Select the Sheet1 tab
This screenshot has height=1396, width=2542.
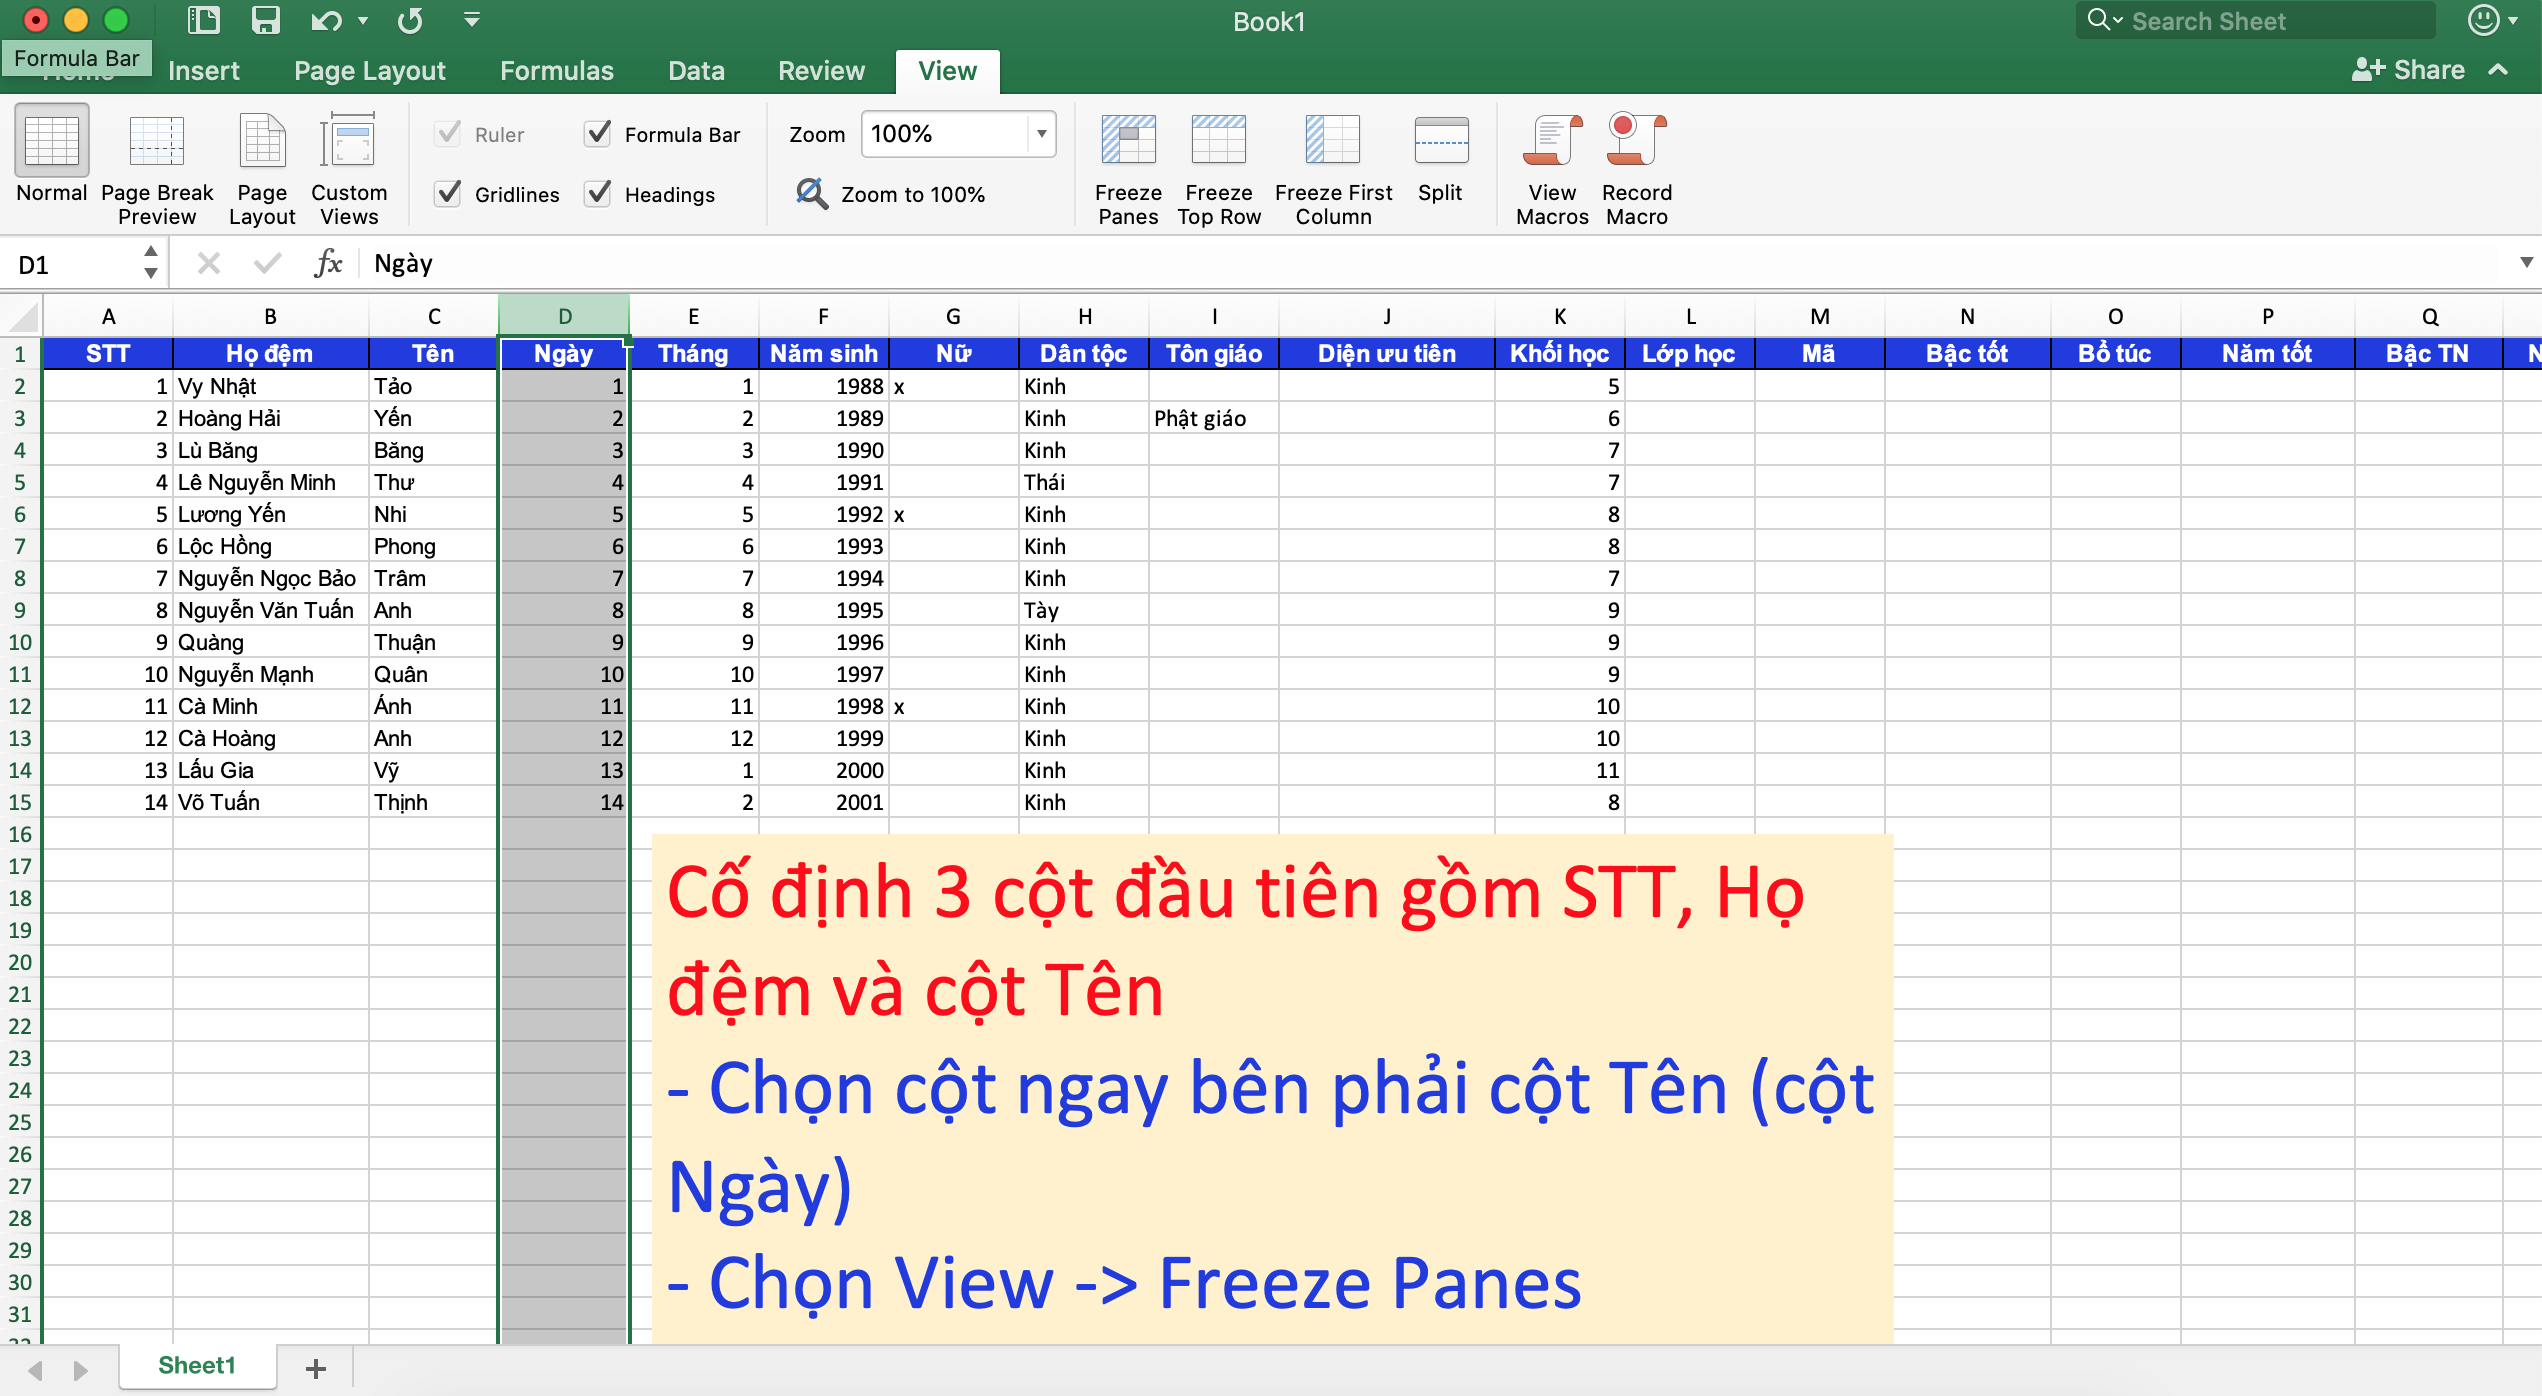pyautogui.click(x=197, y=1367)
